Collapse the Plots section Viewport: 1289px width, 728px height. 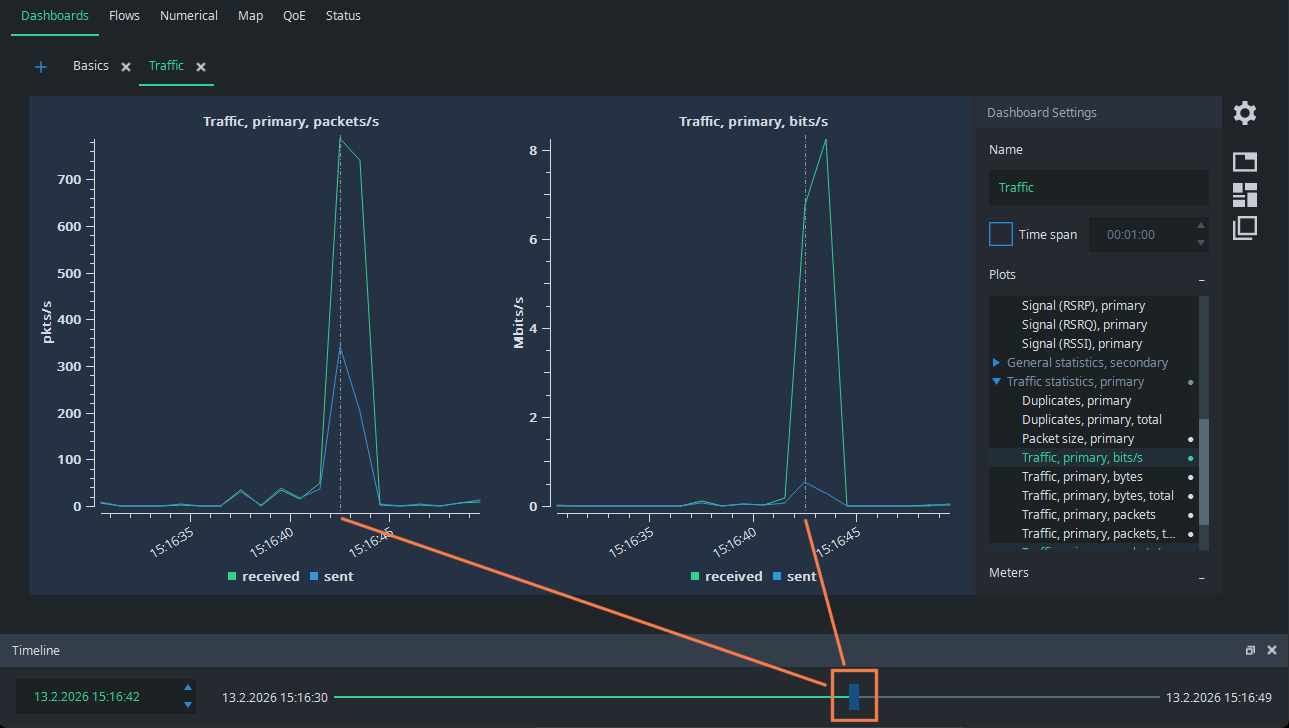[x=1201, y=276]
